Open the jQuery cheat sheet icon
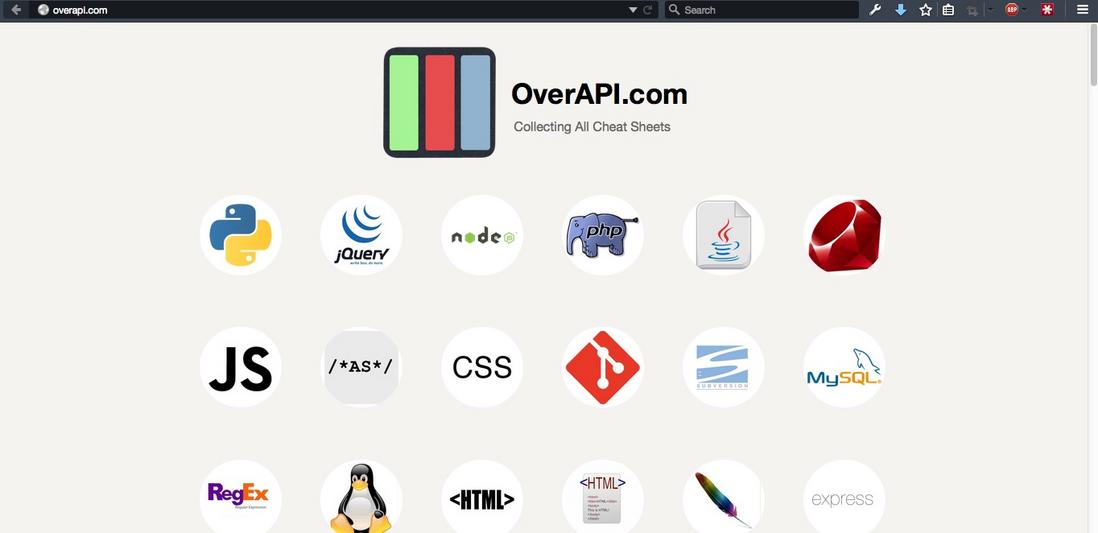This screenshot has height=533, width=1098. click(x=361, y=235)
